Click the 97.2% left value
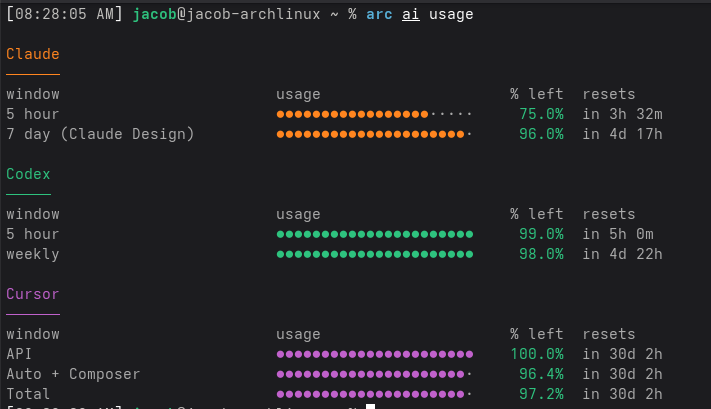This screenshot has height=409, width=711. [541, 394]
